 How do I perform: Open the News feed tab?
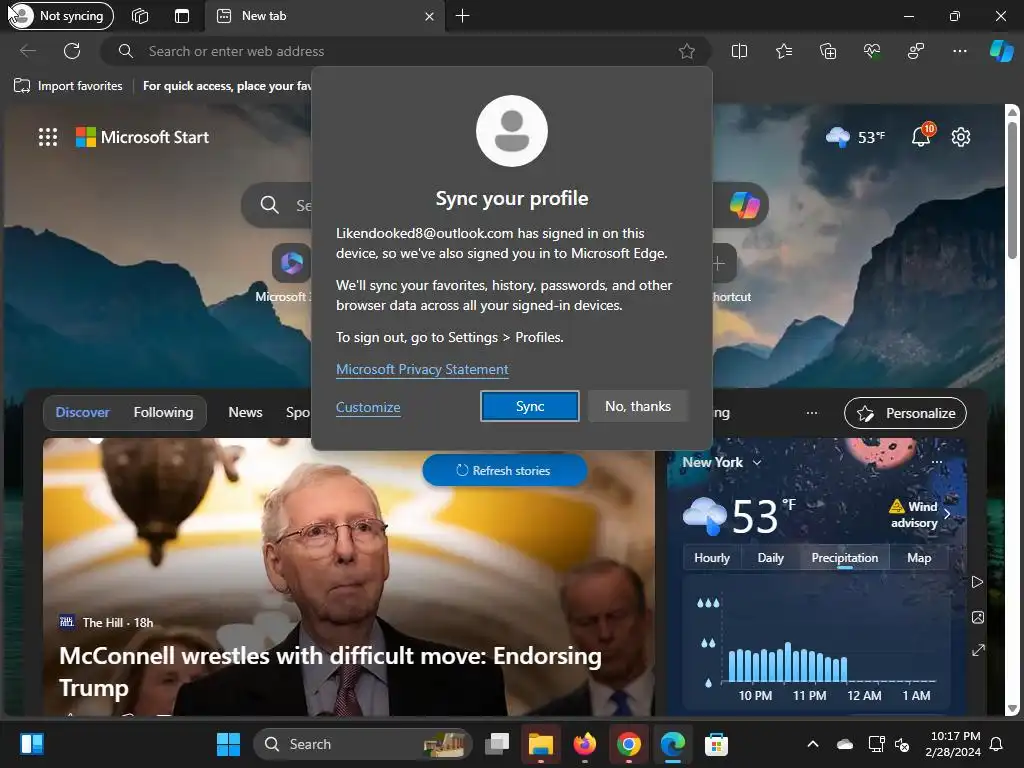[x=245, y=412]
